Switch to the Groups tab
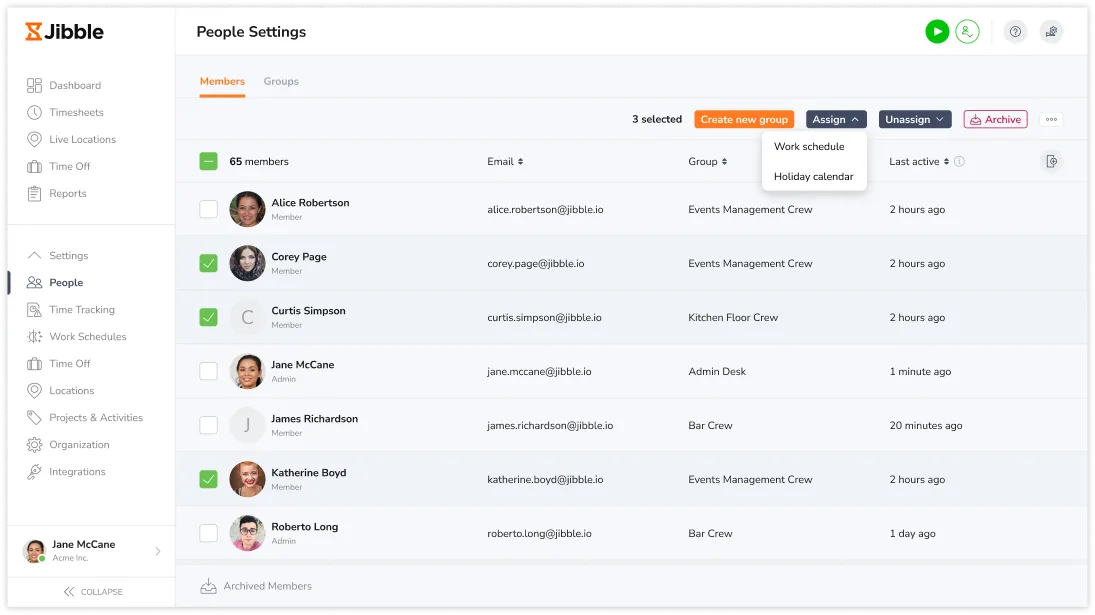The height and width of the screenshot is (615, 1095). point(281,82)
